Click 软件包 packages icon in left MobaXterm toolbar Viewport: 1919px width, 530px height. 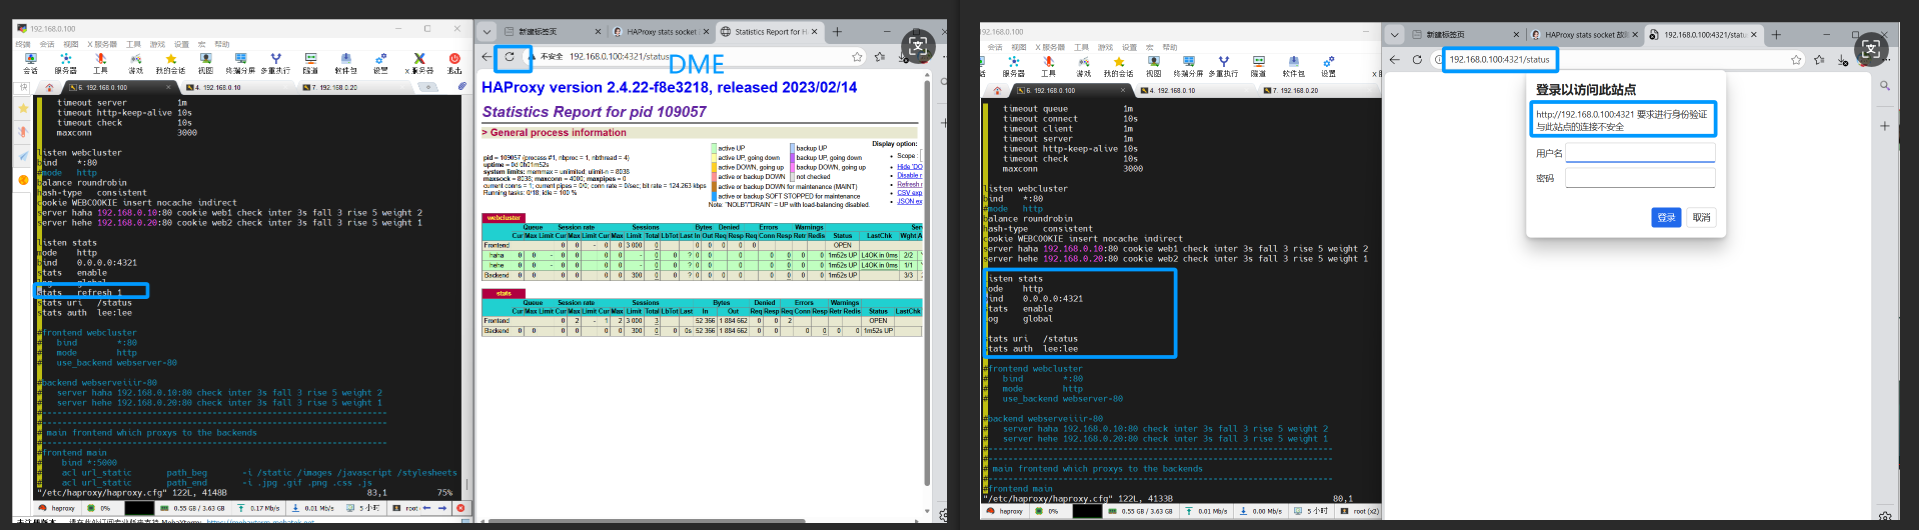pos(346,64)
